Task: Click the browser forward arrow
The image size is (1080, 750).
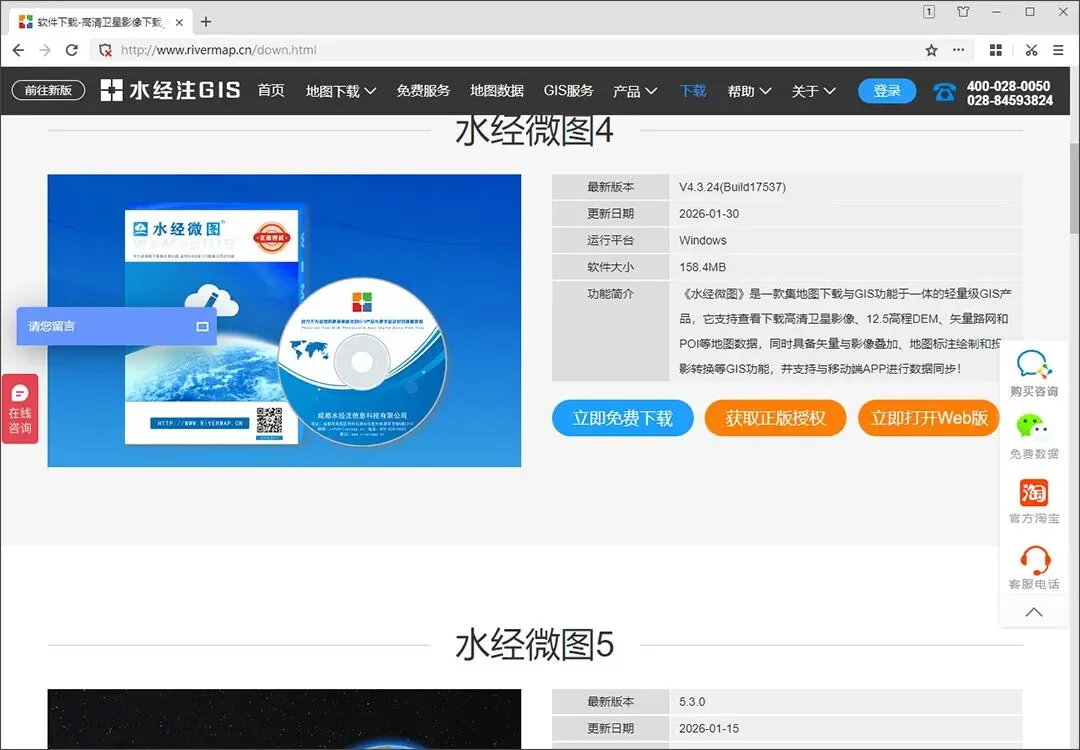Action: click(45, 50)
